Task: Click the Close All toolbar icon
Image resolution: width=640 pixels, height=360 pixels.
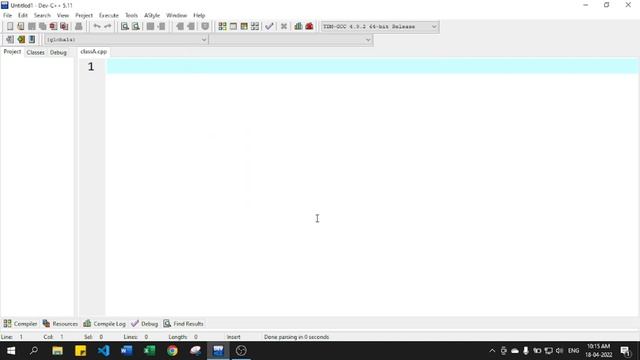Action: [x=64, y=27]
